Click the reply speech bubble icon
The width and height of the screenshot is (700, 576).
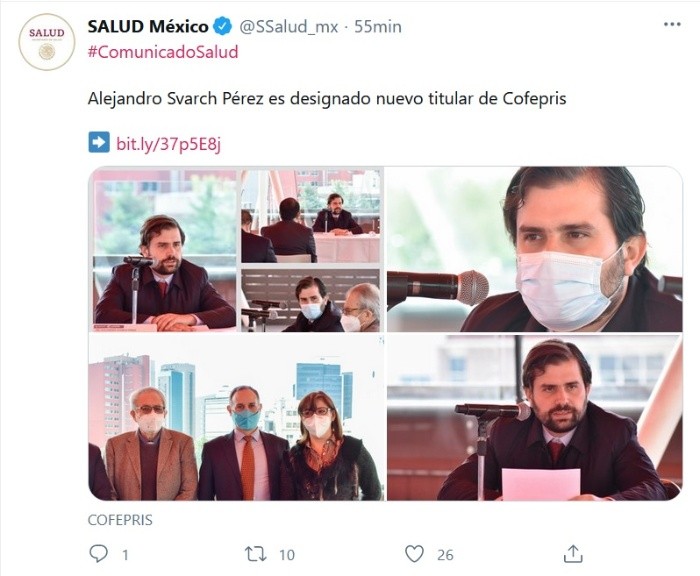point(98,553)
